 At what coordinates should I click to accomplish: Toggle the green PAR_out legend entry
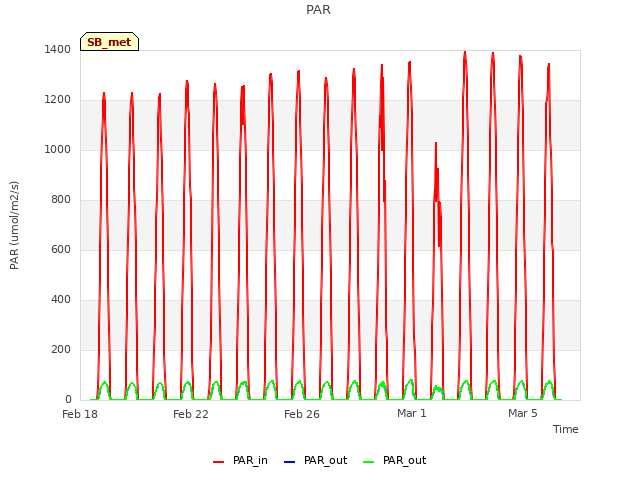tap(394, 461)
